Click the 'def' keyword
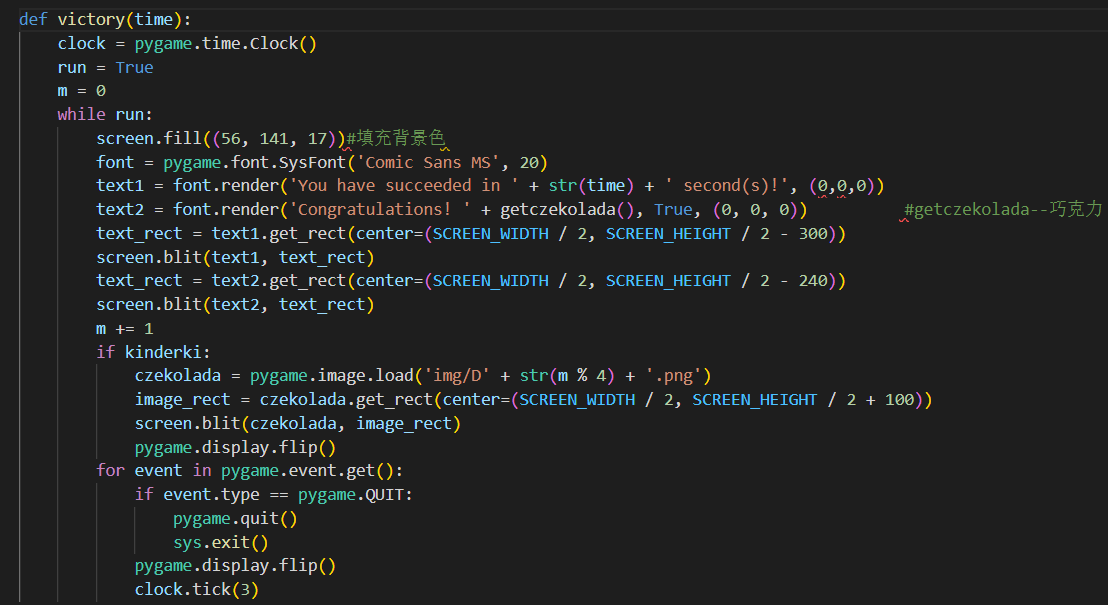 [33, 19]
